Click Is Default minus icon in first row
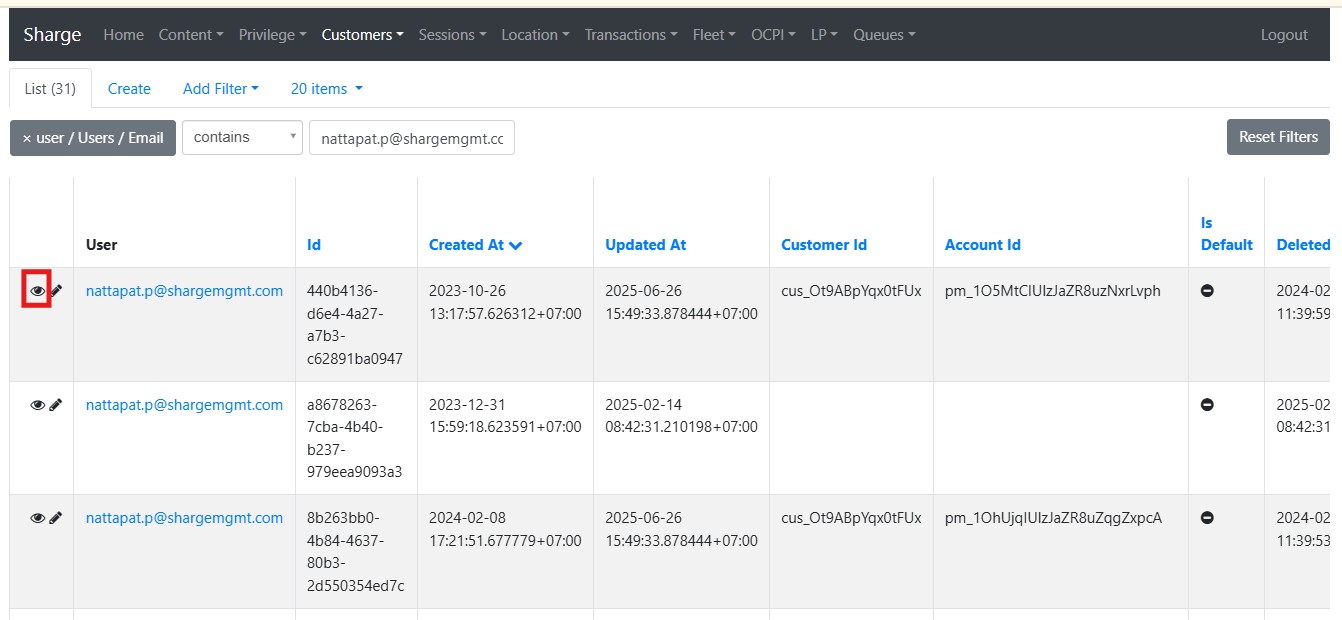The width and height of the screenshot is (1342, 620). click(x=1207, y=291)
